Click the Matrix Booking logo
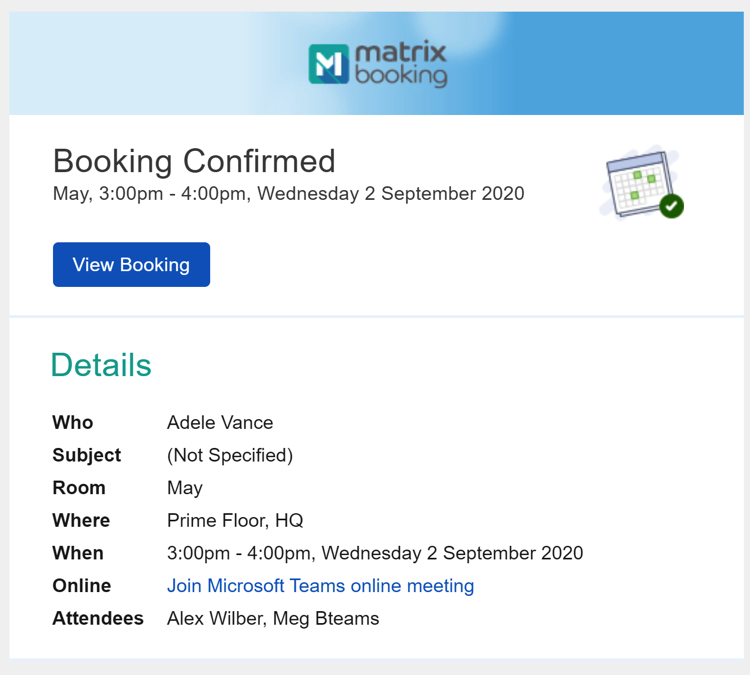This screenshot has width=750, height=675. pos(377,64)
